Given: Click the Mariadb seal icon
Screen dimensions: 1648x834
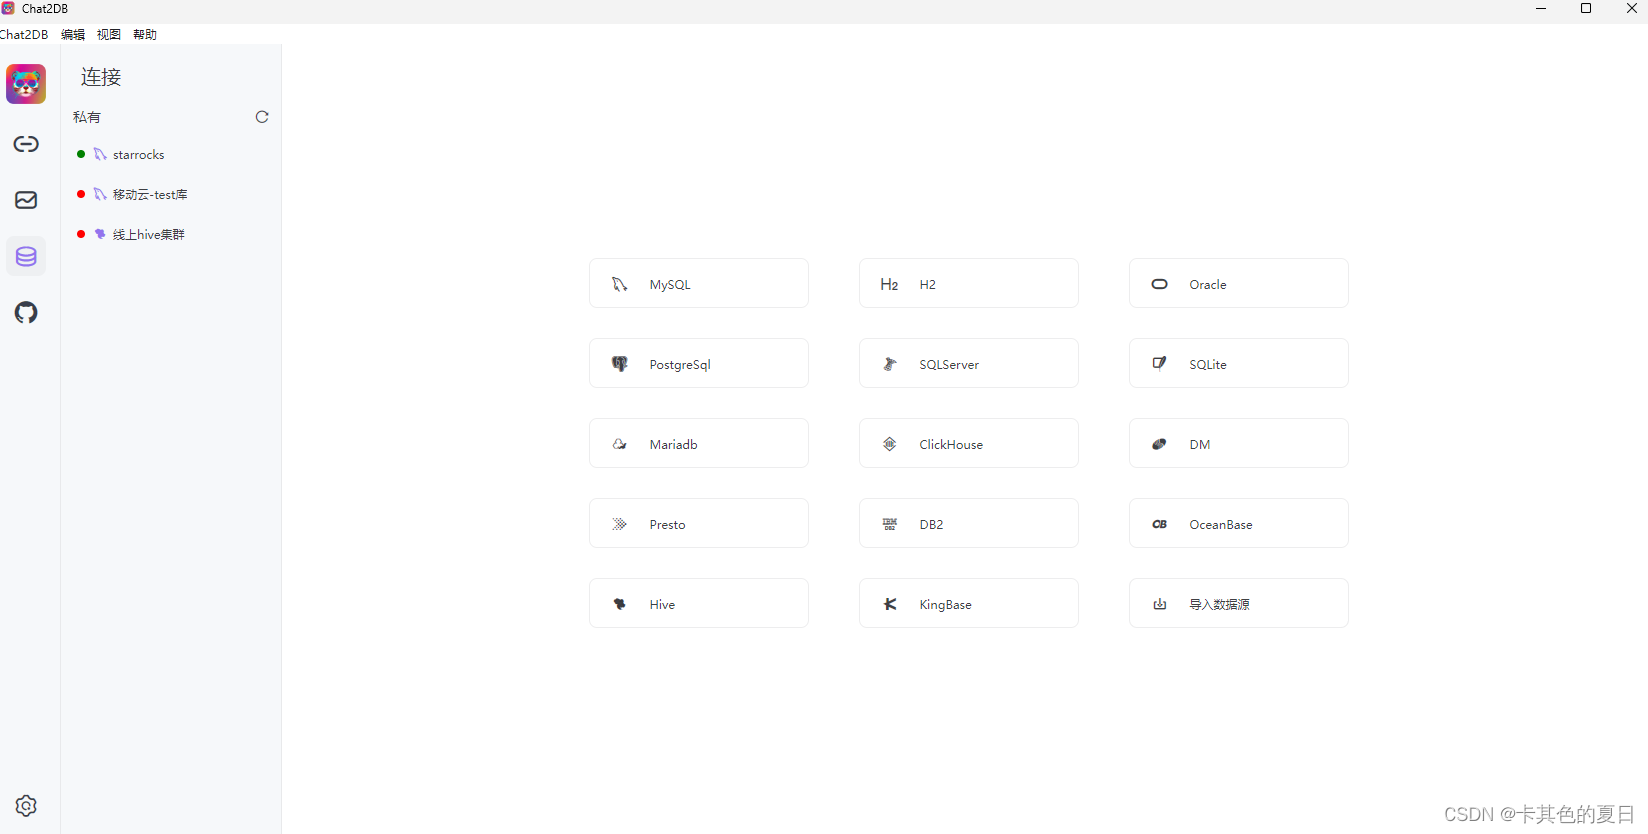Looking at the screenshot, I should pyautogui.click(x=620, y=444).
